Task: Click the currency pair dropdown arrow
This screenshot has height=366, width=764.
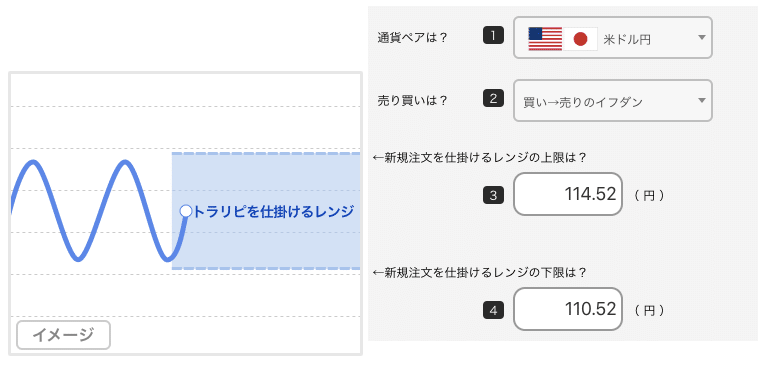Action: click(x=702, y=38)
